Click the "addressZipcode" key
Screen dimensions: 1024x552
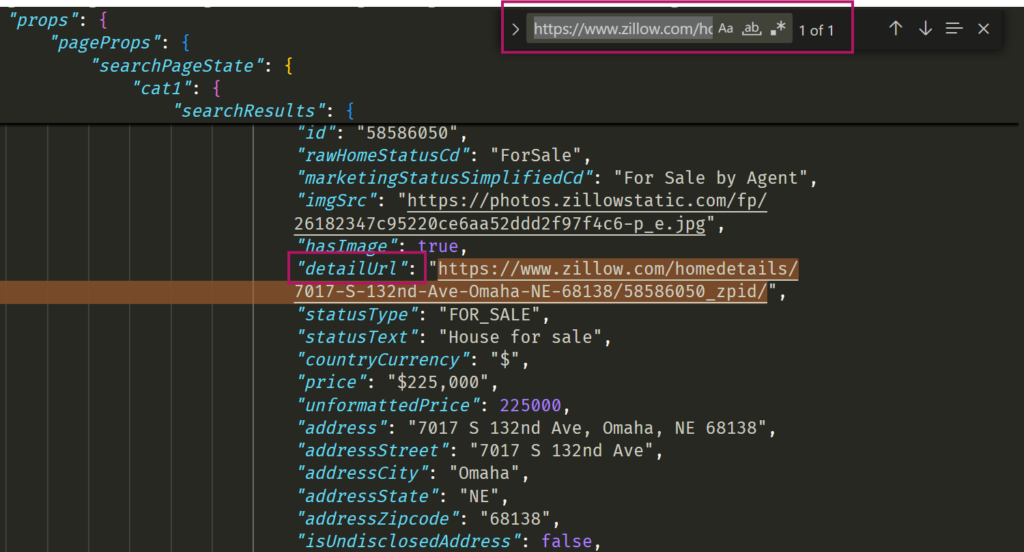coord(377,519)
